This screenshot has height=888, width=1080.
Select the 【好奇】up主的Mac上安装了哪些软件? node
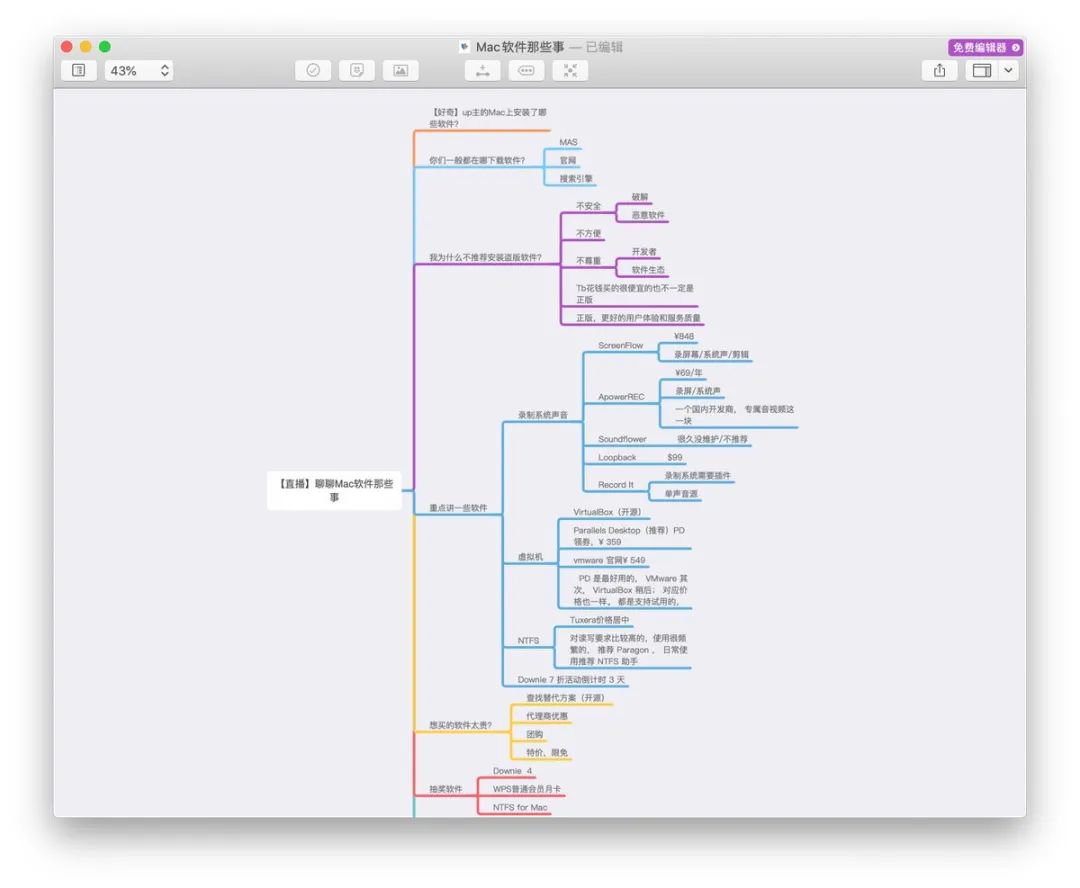pyautogui.click(x=489, y=118)
